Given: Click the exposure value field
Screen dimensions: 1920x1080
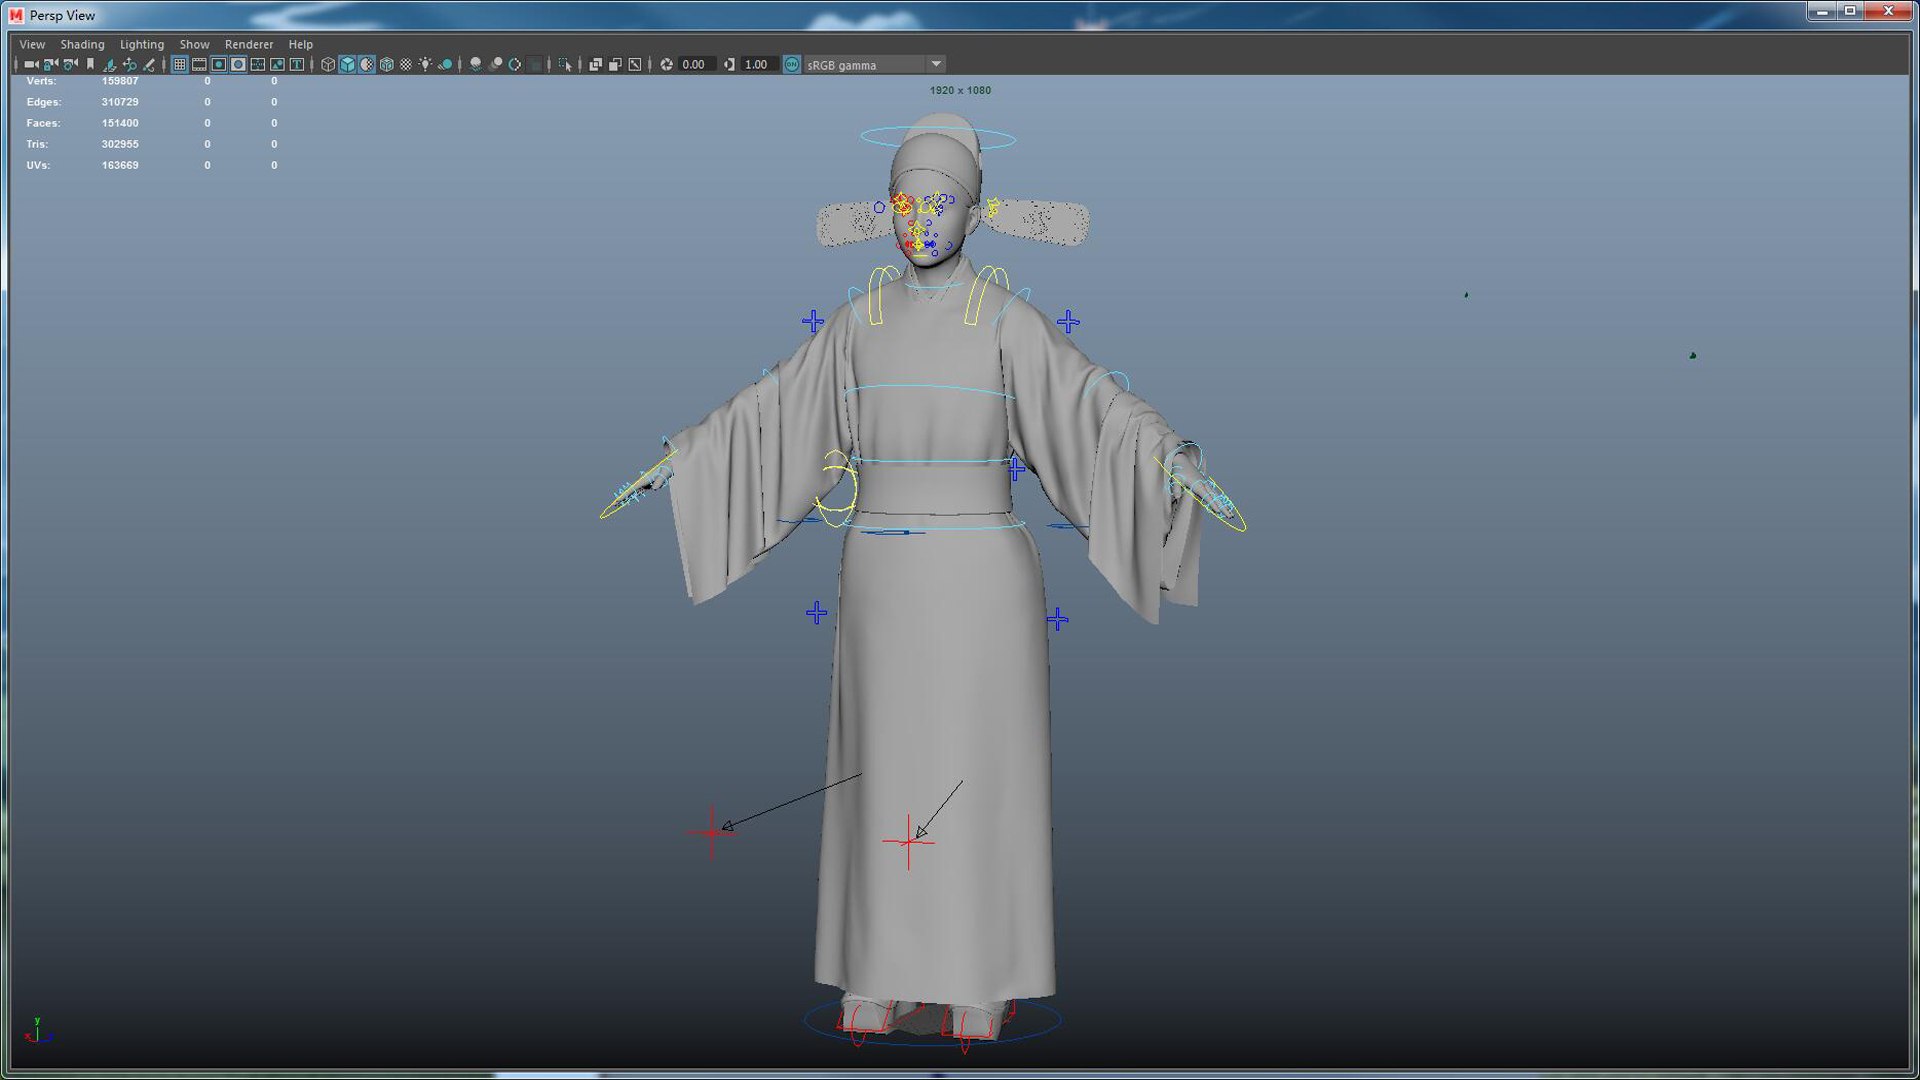Looking at the screenshot, I should (695, 64).
